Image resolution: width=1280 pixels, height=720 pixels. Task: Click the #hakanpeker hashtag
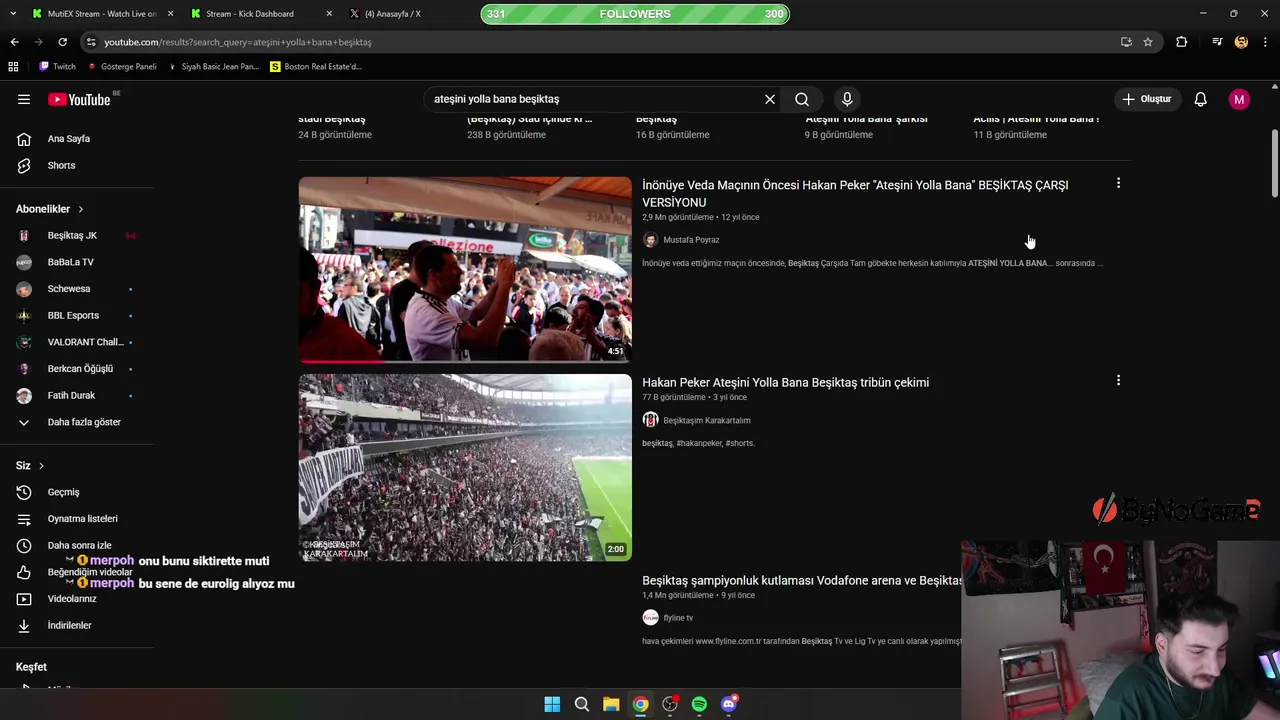point(699,443)
